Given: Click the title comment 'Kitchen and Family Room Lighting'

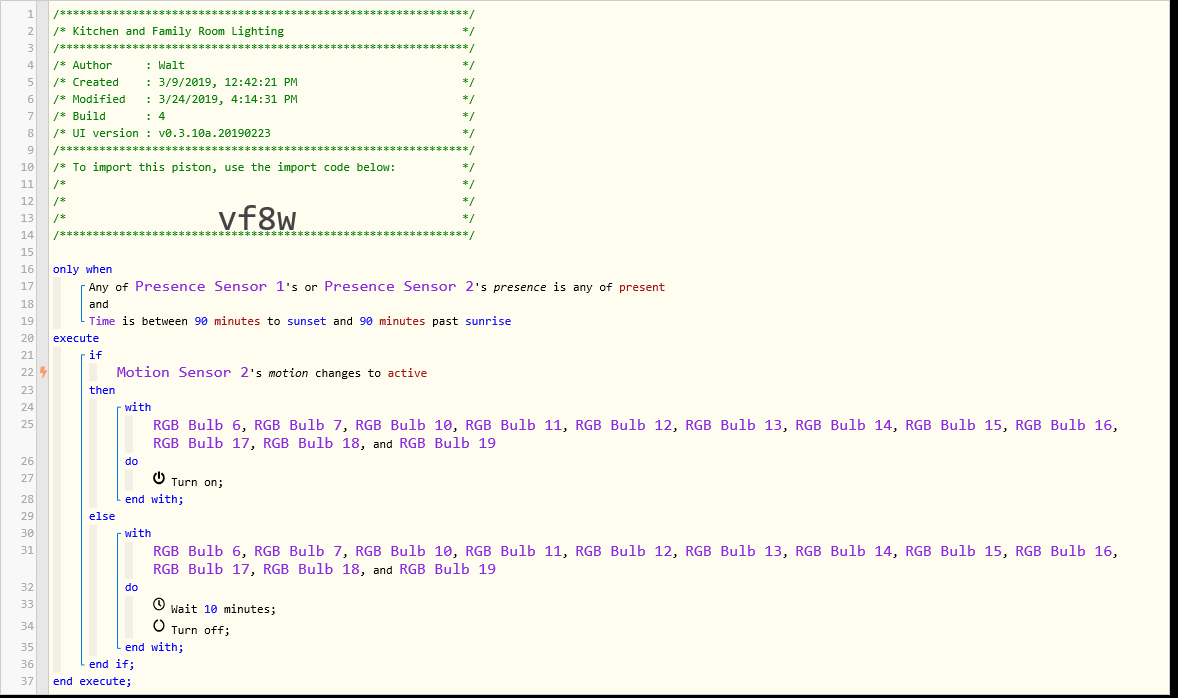Looking at the screenshot, I should click(178, 31).
